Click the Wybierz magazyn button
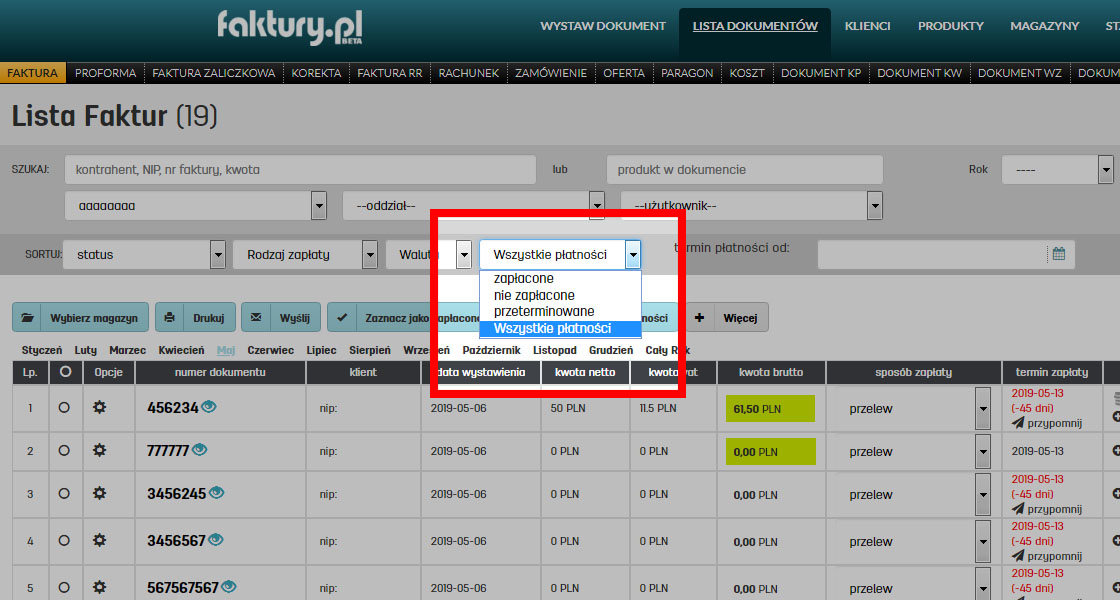The width and height of the screenshot is (1120, 600). click(x=81, y=318)
